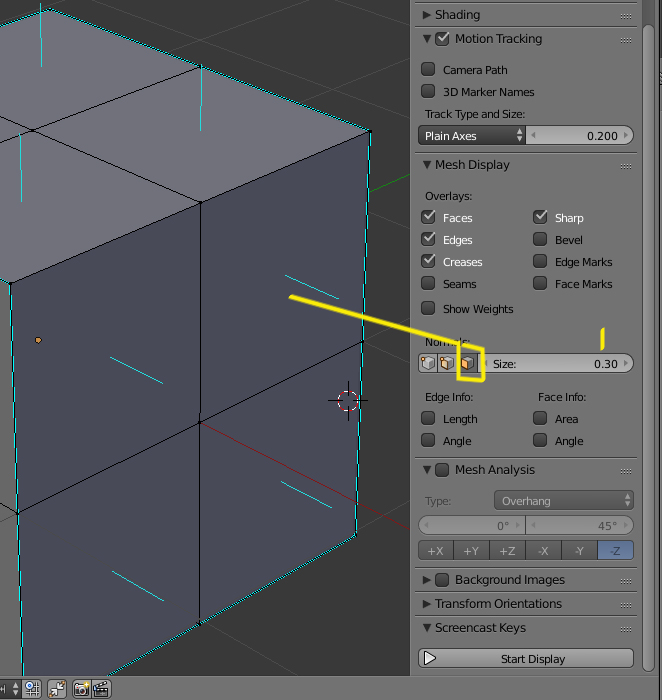
Task: Uncheck the Creases overlay checkbox
Action: coord(428,262)
